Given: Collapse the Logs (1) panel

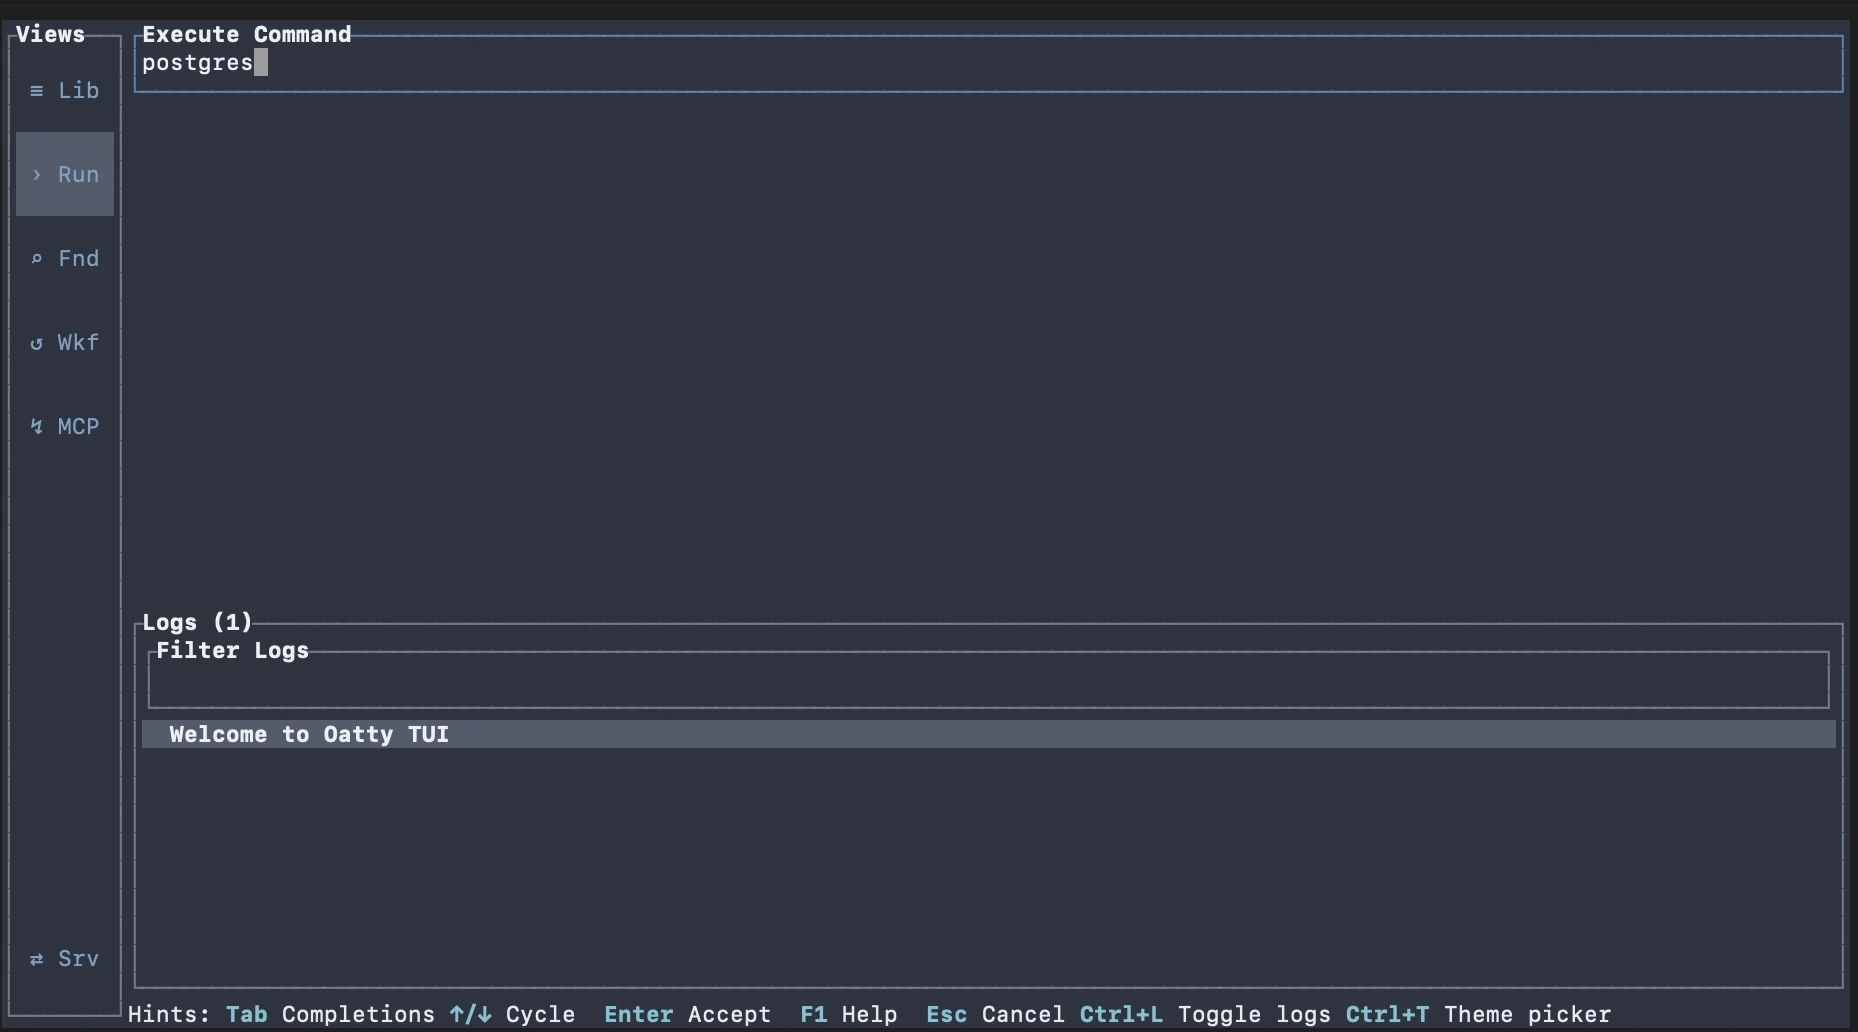Looking at the screenshot, I should [196, 621].
